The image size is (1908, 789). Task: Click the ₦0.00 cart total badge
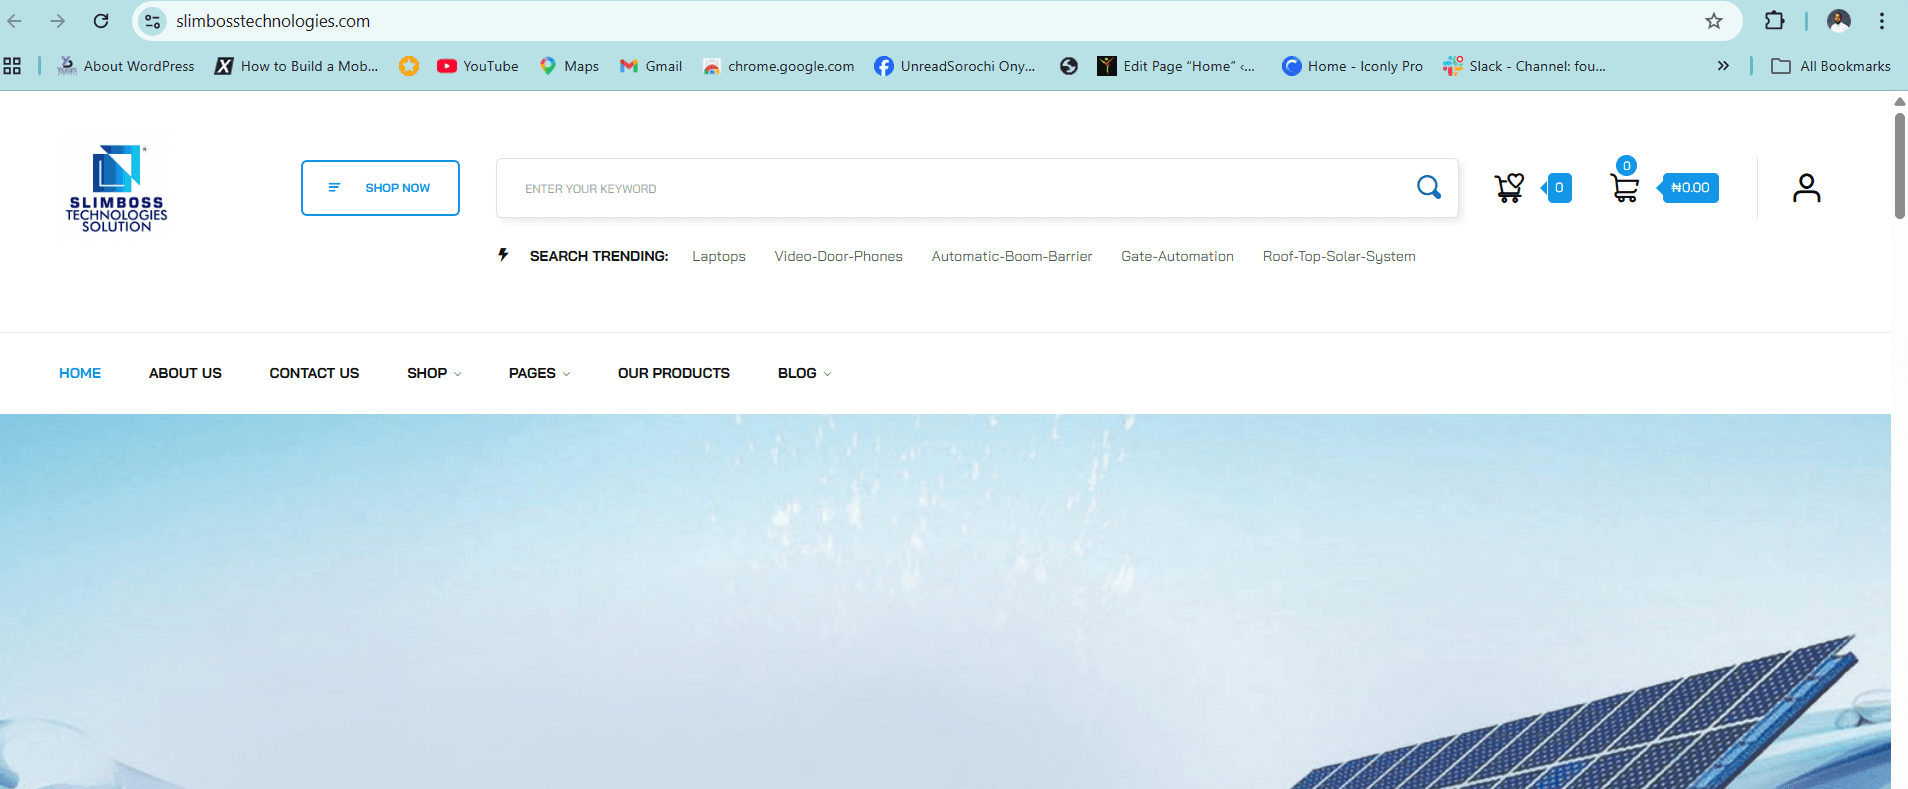tap(1689, 188)
